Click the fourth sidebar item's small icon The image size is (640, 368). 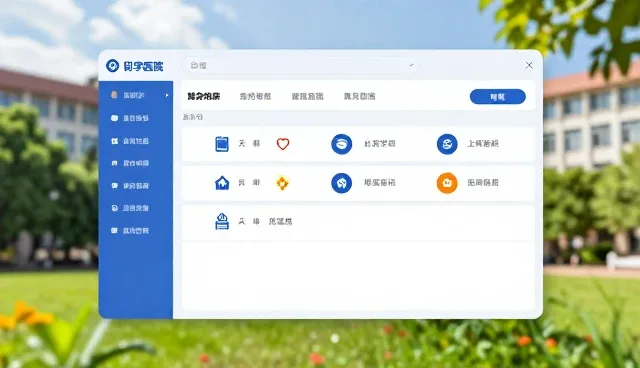pos(114,163)
